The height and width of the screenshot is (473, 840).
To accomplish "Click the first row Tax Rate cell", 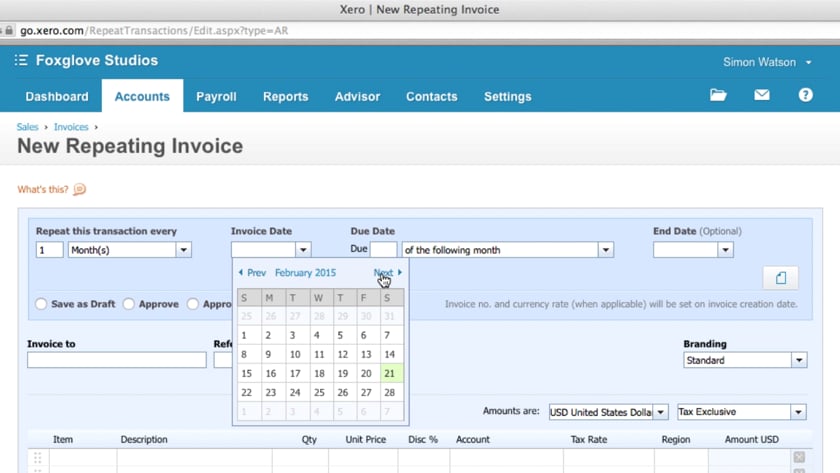I will 609,457.
